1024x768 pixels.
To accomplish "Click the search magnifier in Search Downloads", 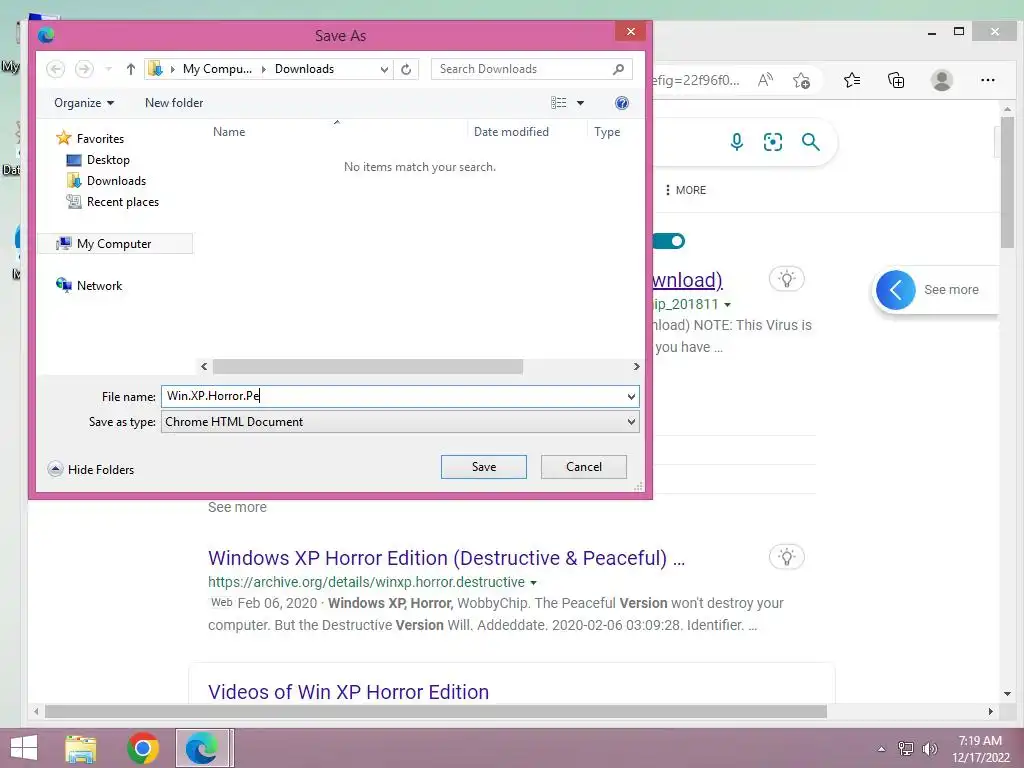I will [x=618, y=69].
